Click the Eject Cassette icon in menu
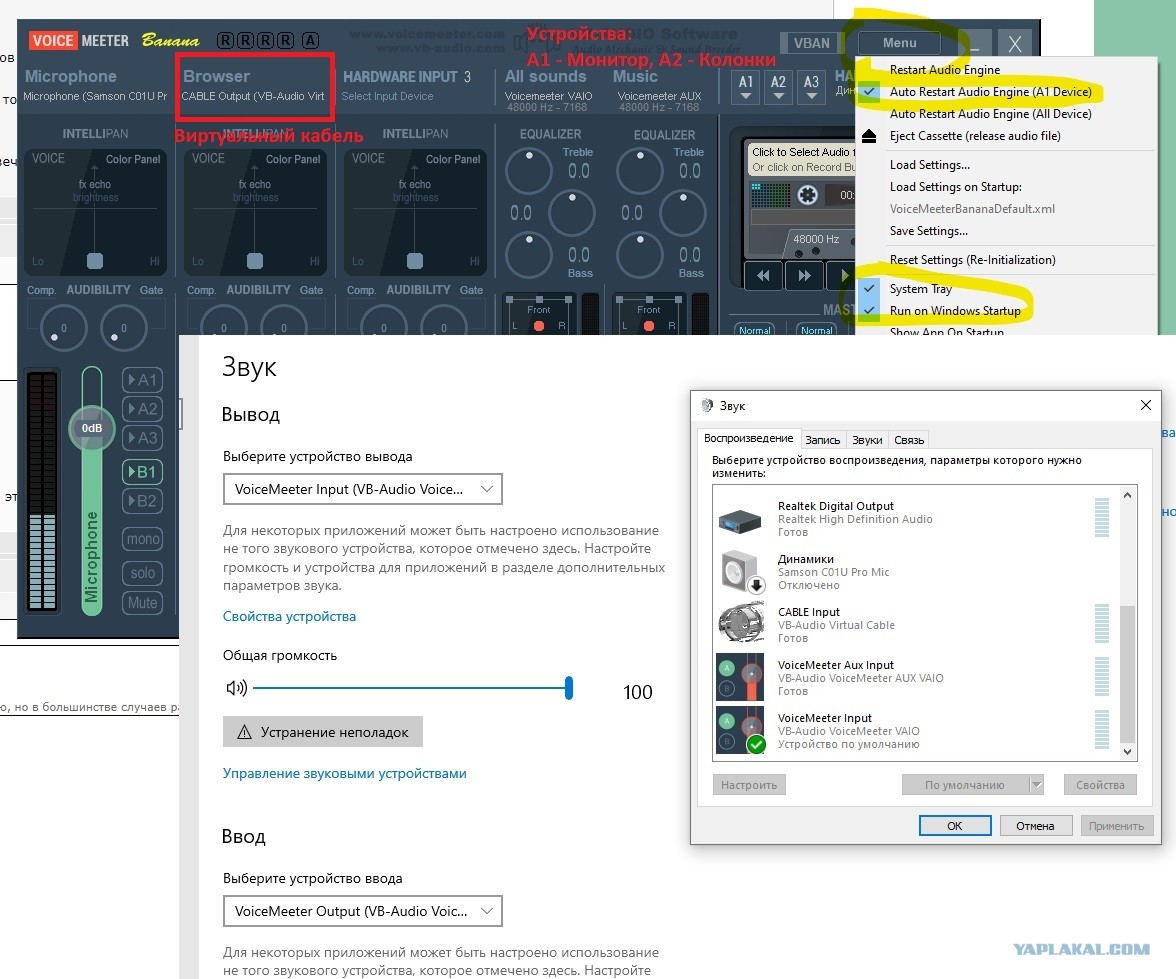The height and width of the screenshot is (979, 1176). [x=868, y=136]
